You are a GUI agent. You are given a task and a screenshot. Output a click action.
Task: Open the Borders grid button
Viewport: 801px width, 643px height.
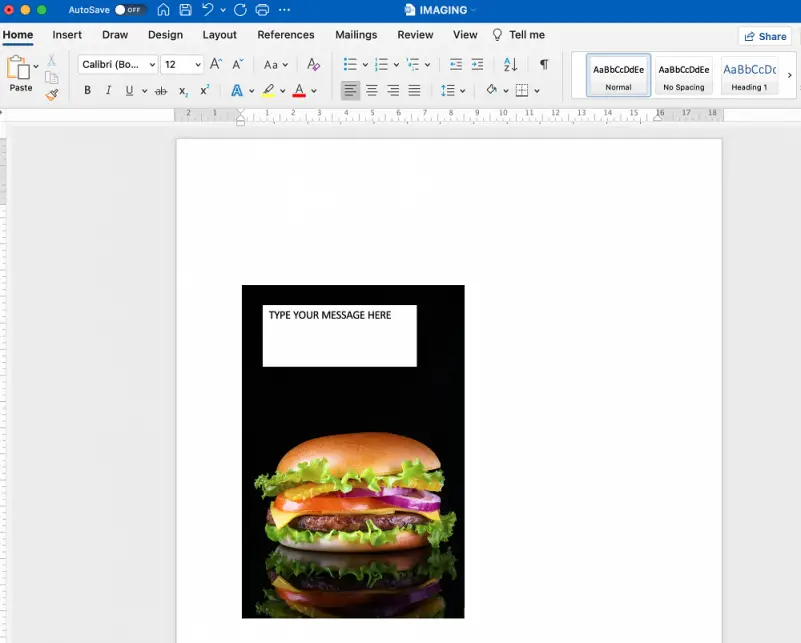click(522, 90)
